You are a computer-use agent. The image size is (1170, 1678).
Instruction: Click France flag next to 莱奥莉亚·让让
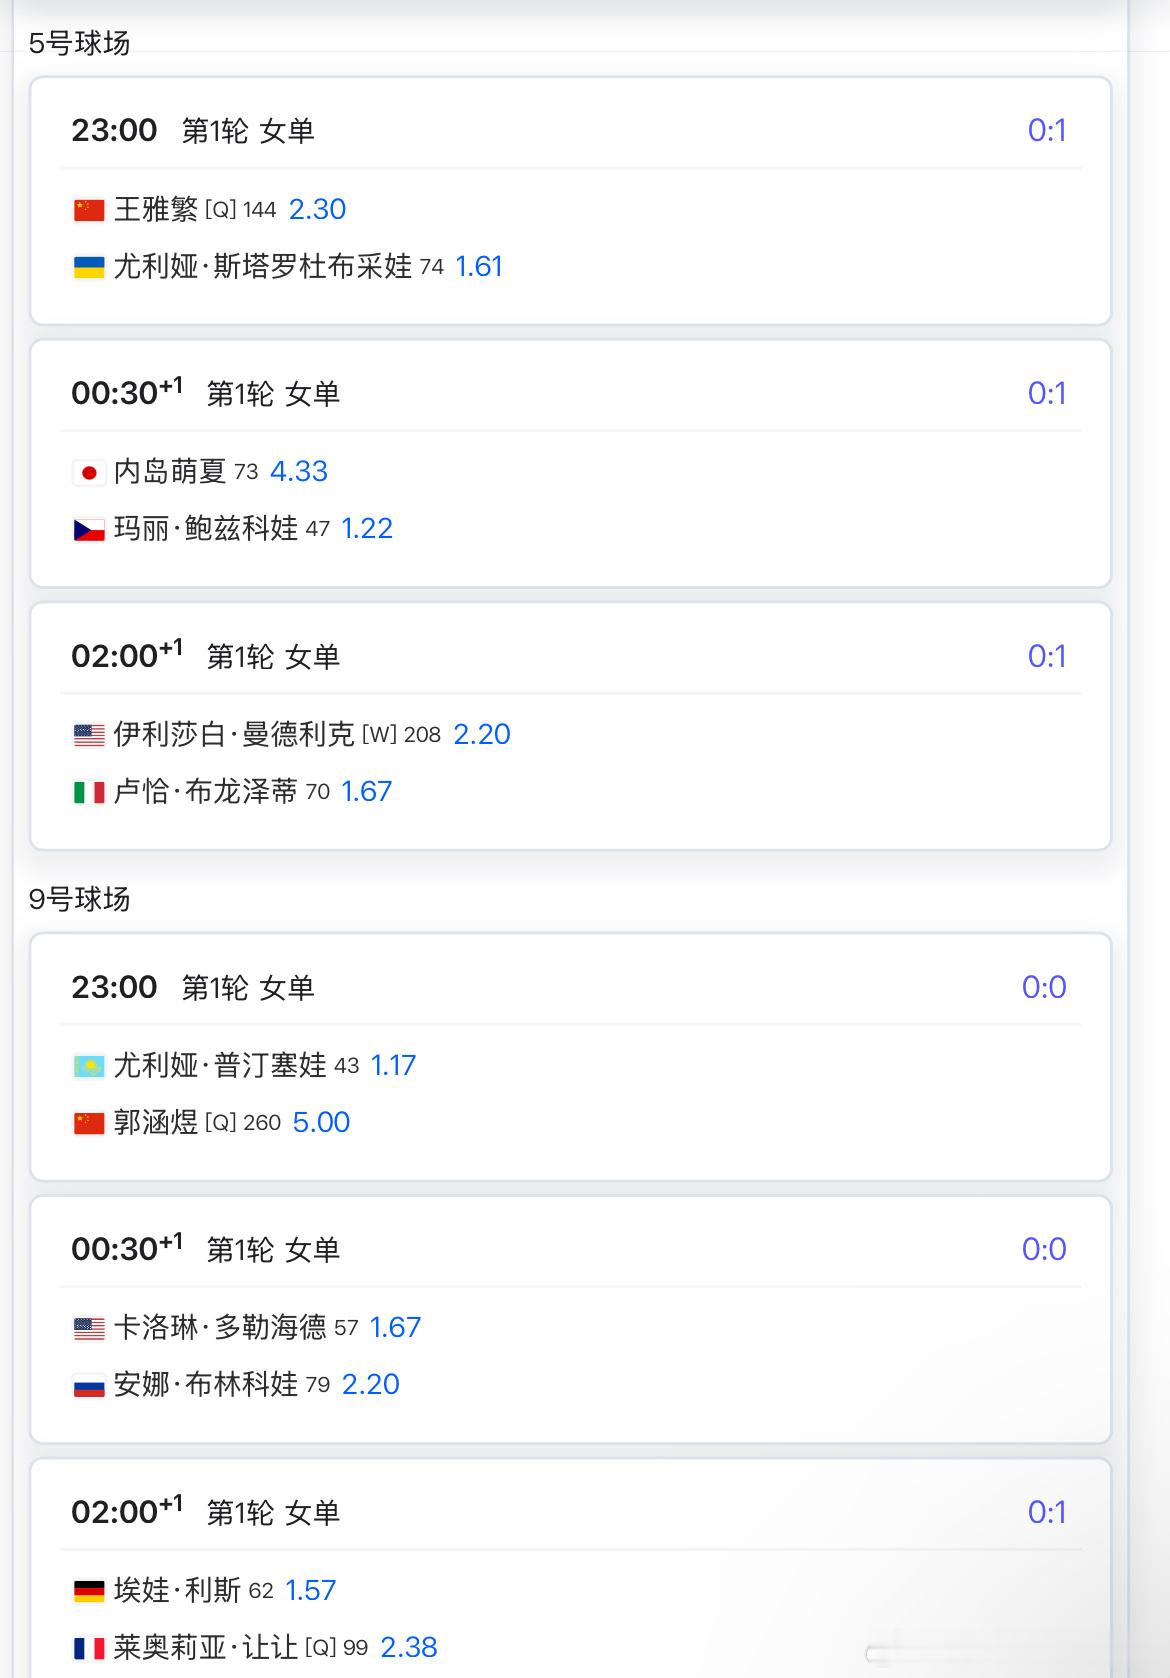pyautogui.click(x=89, y=1648)
